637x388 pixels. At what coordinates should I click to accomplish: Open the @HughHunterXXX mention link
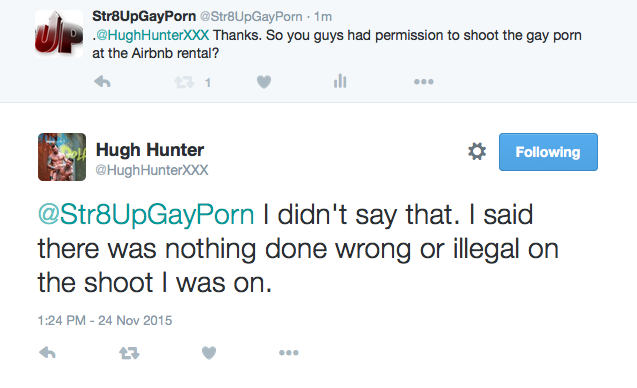click(x=152, y=35)
